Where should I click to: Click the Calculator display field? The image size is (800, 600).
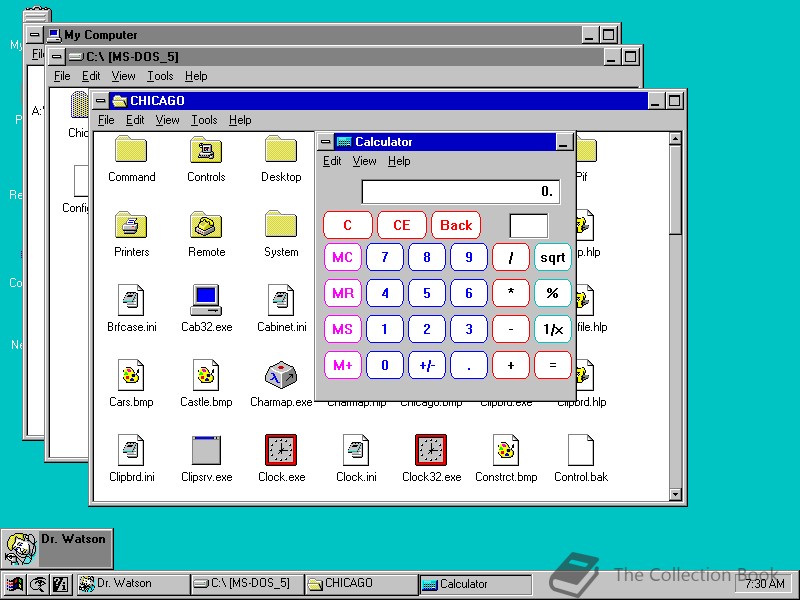tap(461, 192)
